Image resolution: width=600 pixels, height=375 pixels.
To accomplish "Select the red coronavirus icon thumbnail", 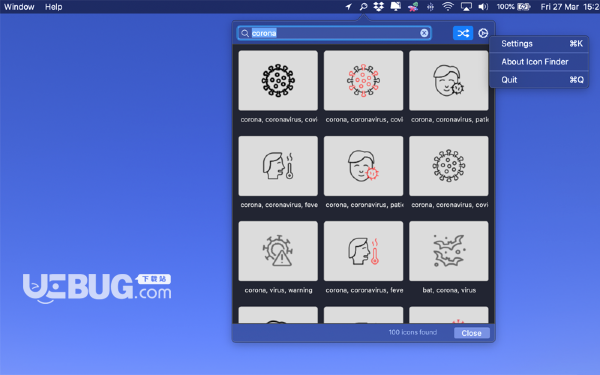I will click(x=364, y=80).
